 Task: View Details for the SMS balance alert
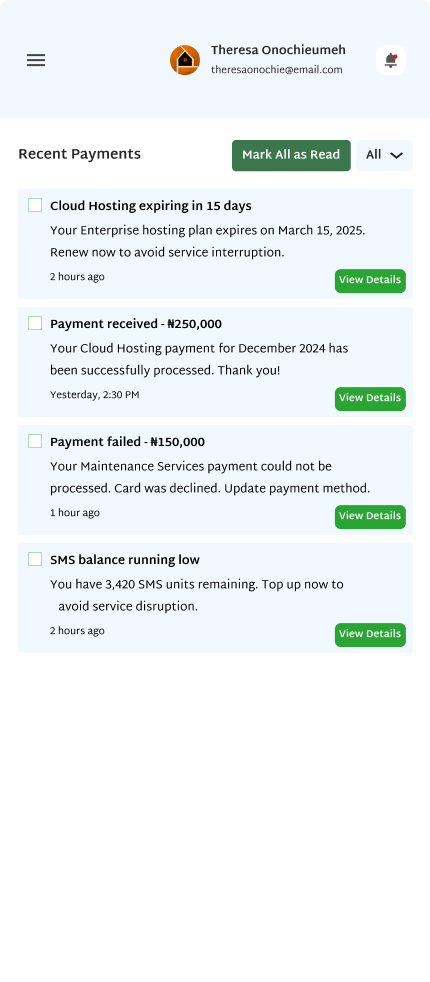(370, 634)
